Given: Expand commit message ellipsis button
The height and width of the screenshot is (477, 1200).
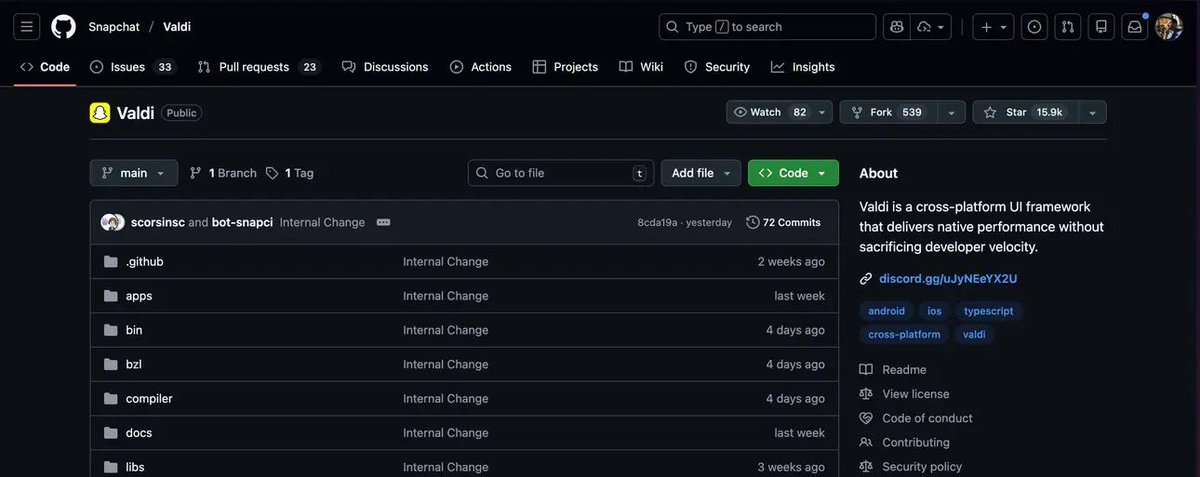Looking at the screenshot, I should 383,222.
